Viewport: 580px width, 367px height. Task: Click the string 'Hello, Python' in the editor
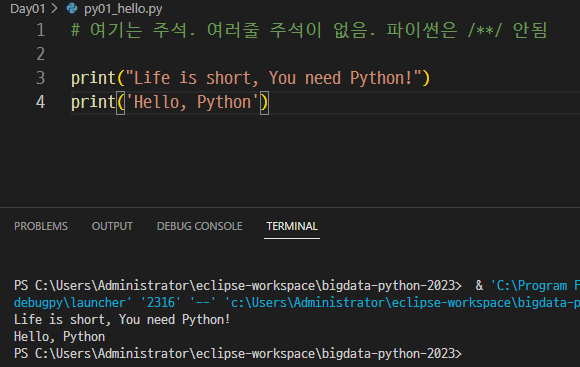coord(192,102)
